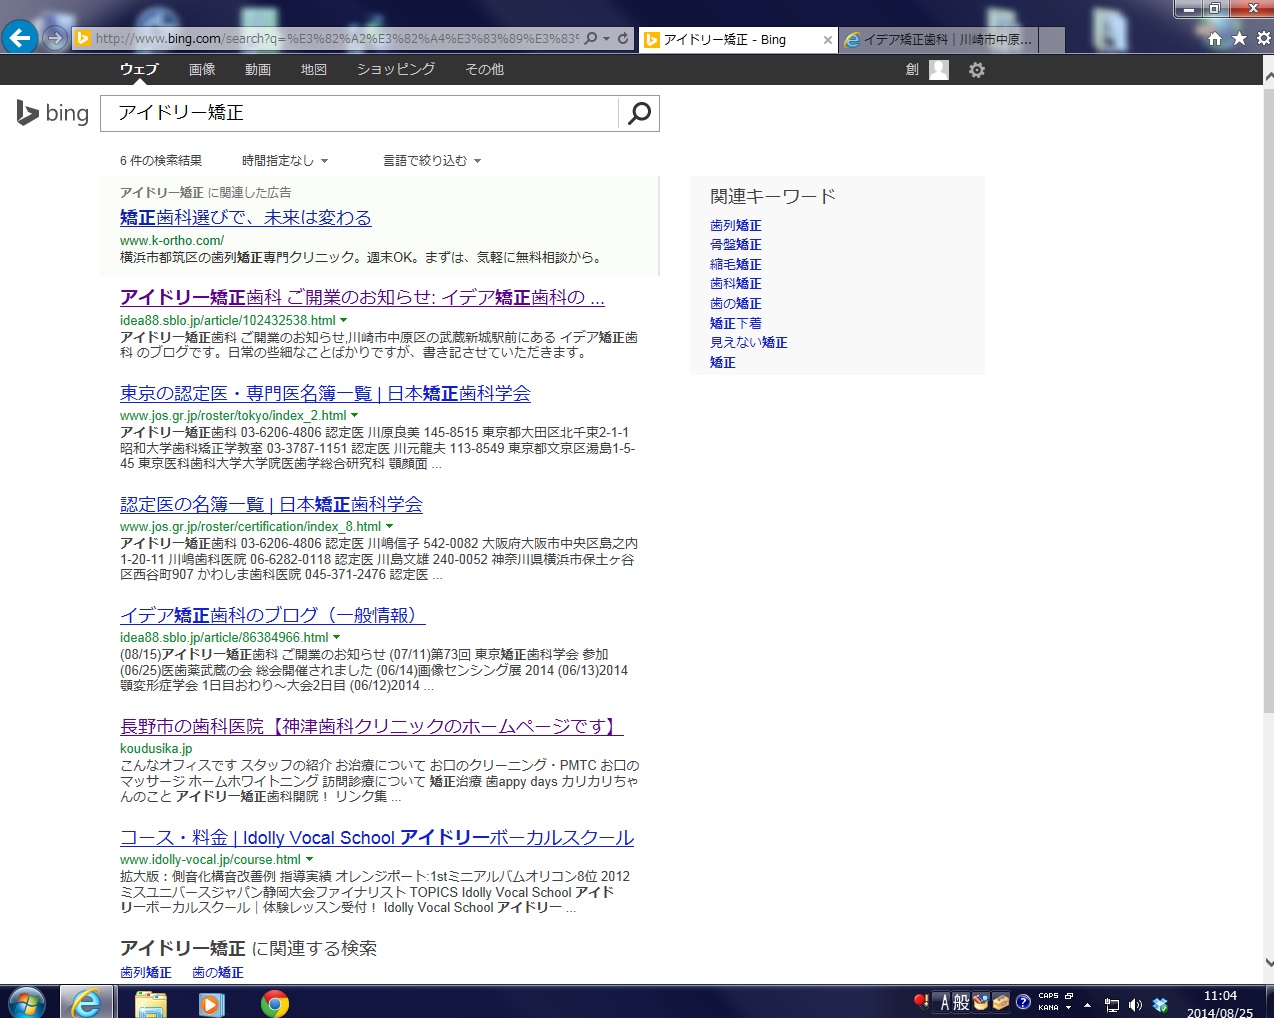Open the Dropbox tray icon
Image resolution: width=1274 pixels, height=1018 pixels.
(1160, 1005)
